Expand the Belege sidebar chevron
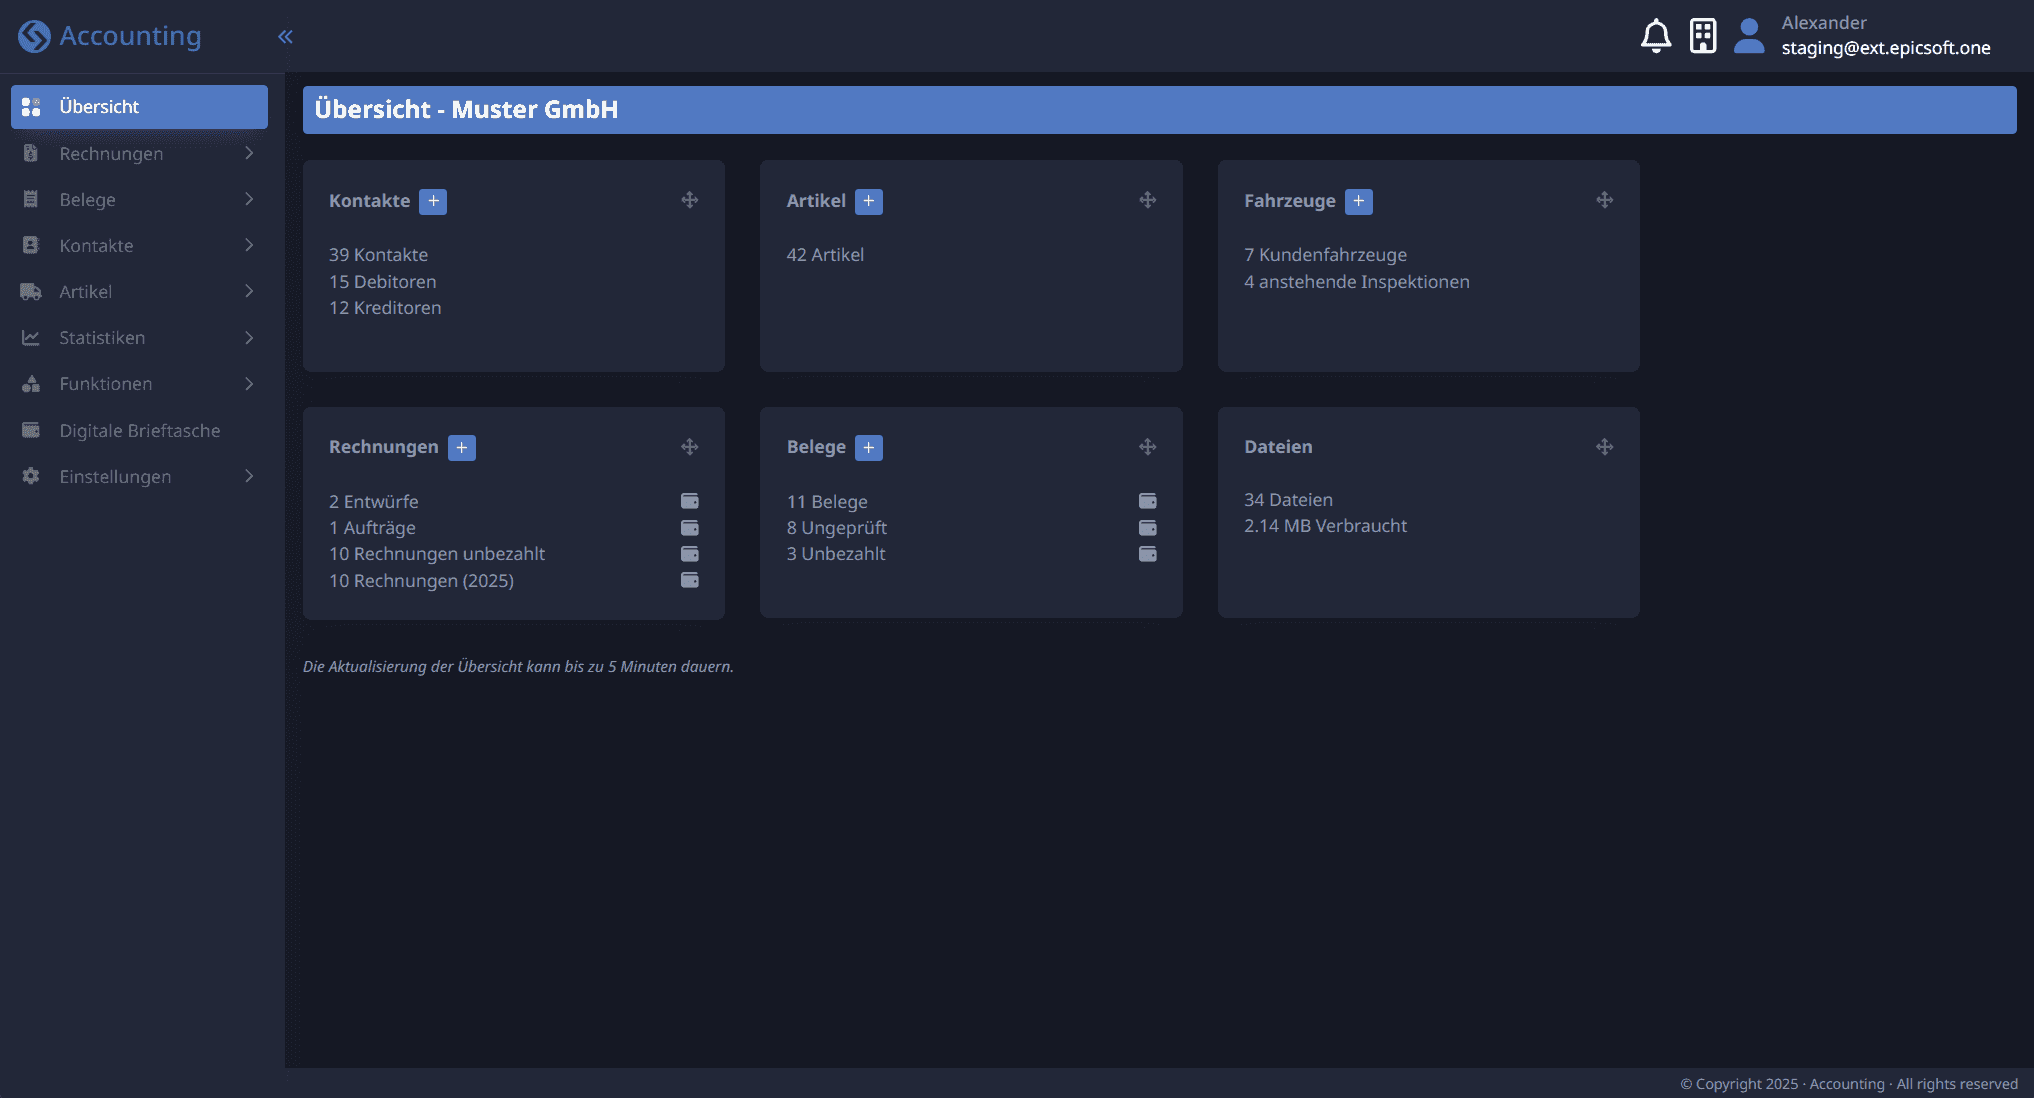Screen dimensions: 2034x1098 (x=249, y=199)
